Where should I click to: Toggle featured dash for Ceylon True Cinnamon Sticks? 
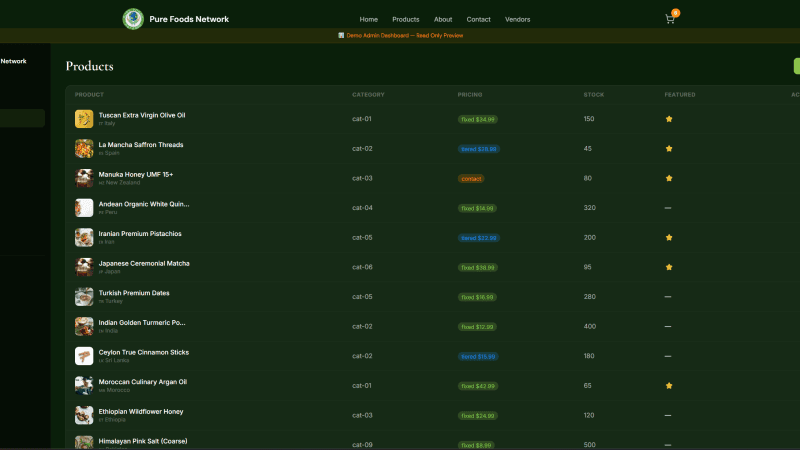coord(668,356)
